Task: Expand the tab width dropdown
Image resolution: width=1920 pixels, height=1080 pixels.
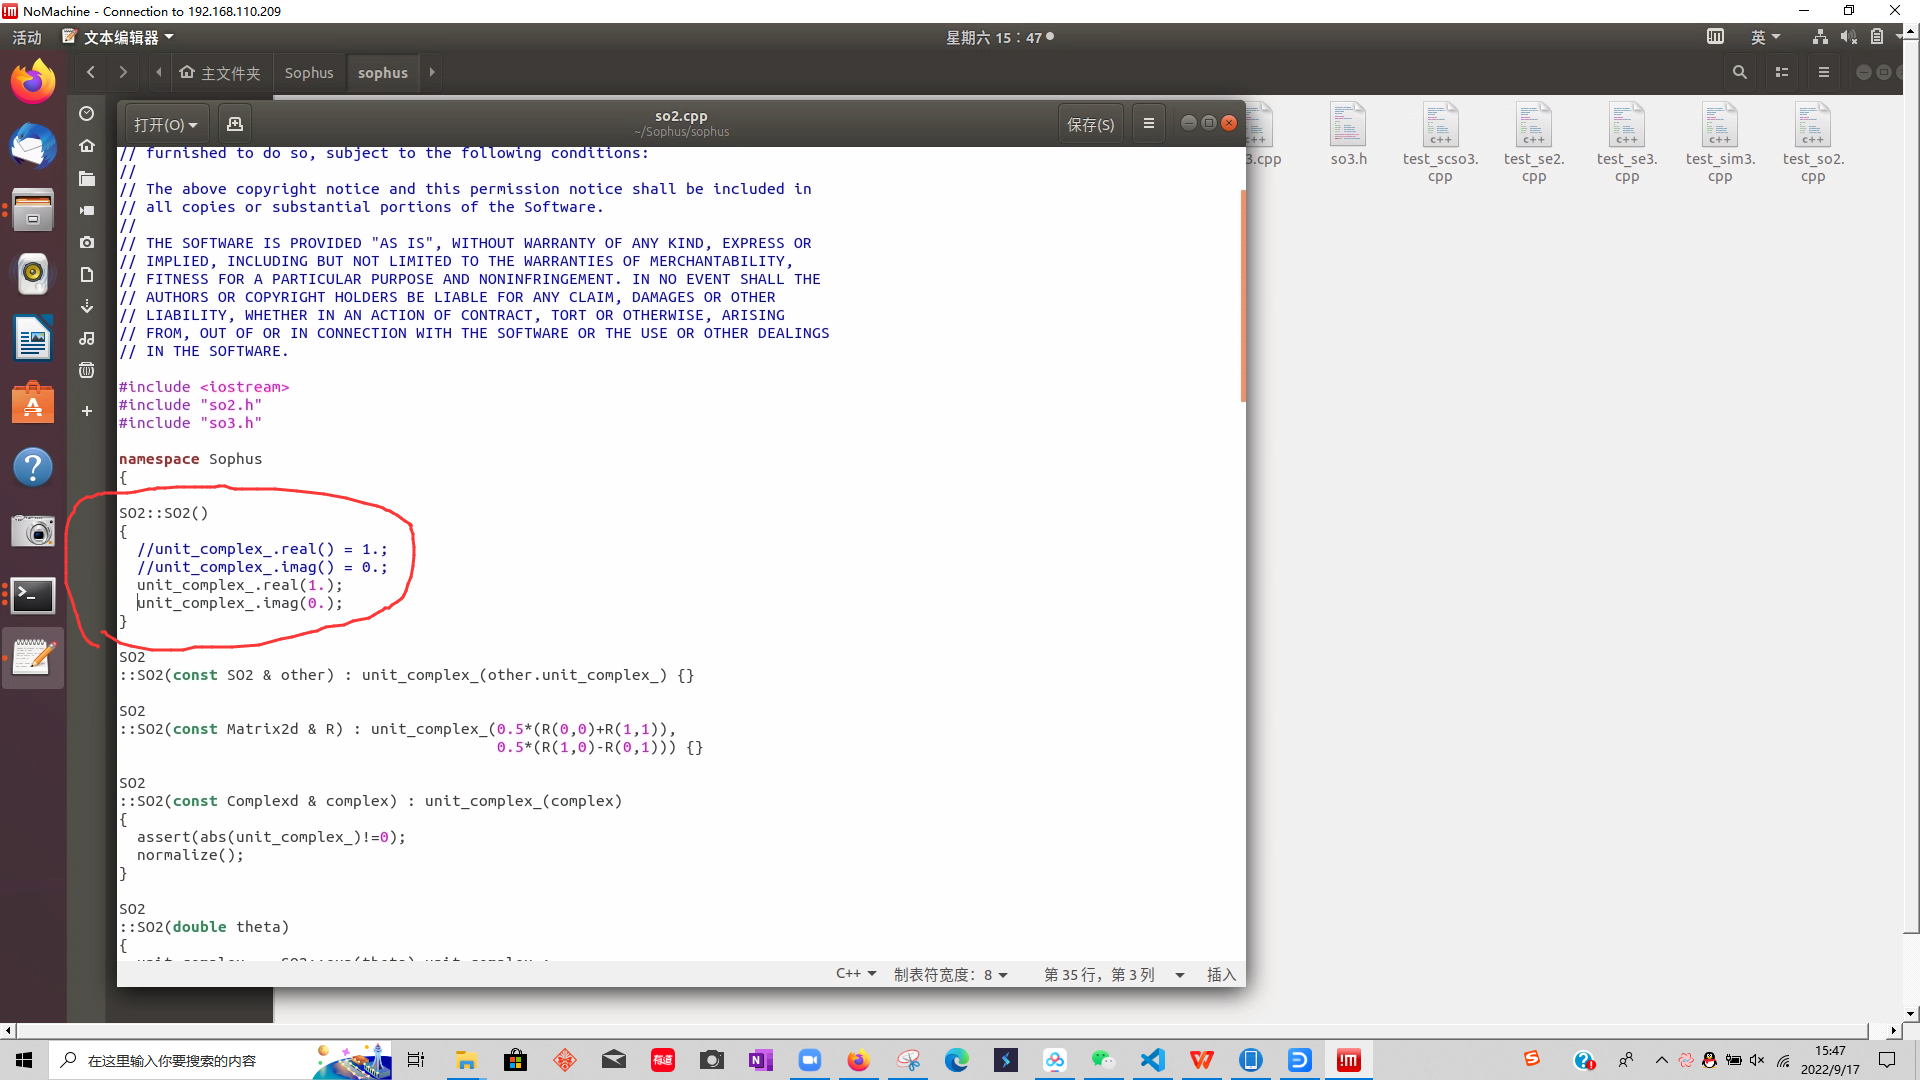Action: click(951, 975)
